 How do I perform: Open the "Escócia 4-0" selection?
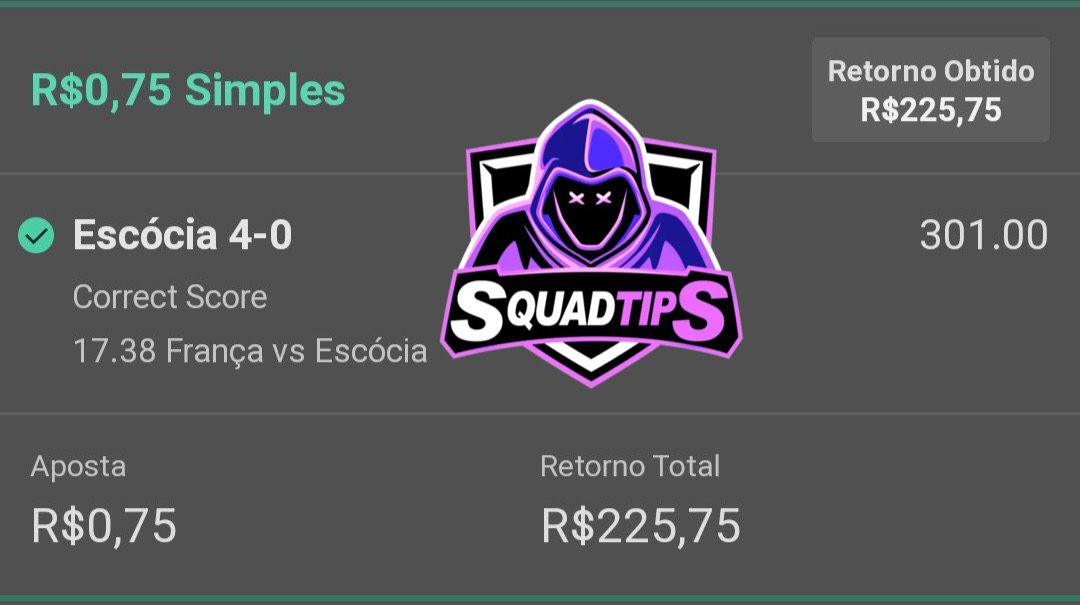182,236
